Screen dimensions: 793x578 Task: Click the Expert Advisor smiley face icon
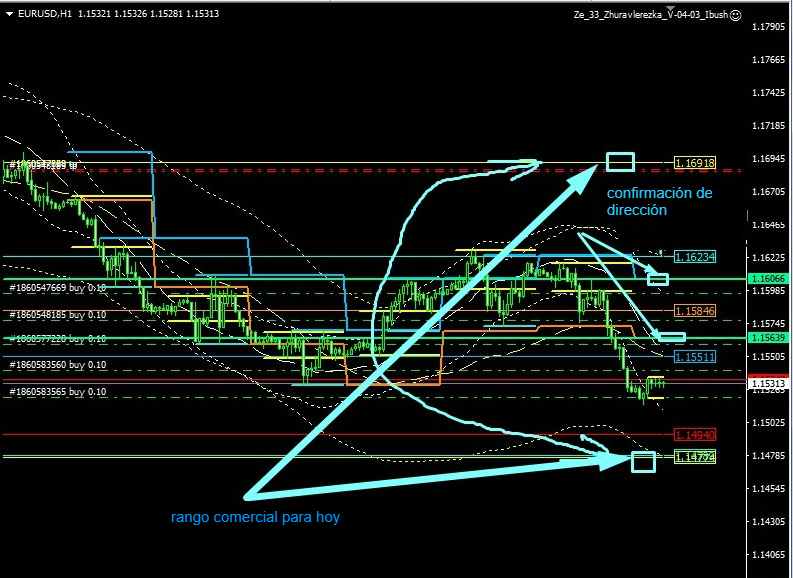735,15
